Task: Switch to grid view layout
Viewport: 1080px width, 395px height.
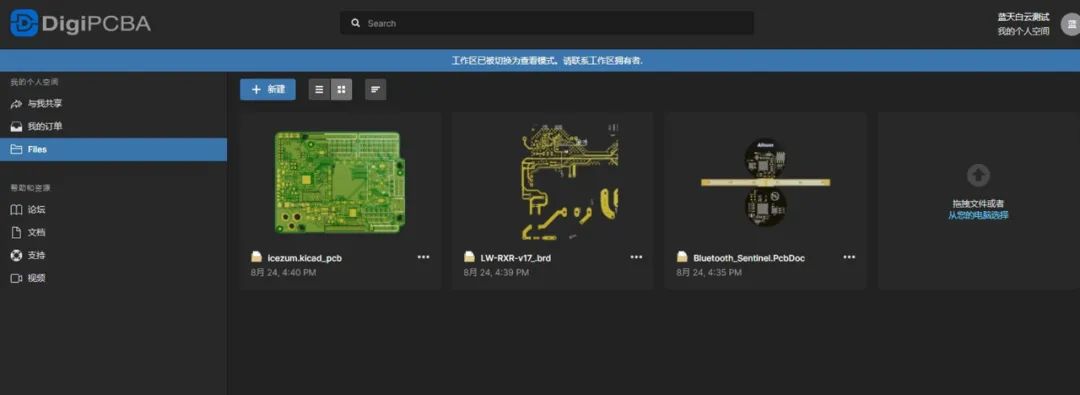Action: coord(341,90)
